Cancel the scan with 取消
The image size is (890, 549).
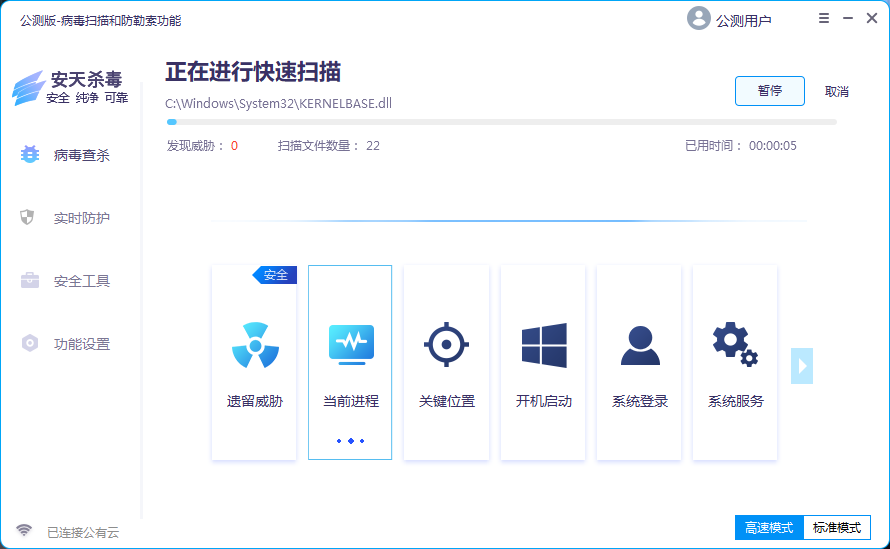pyautogui.click(x=837, y=91)
